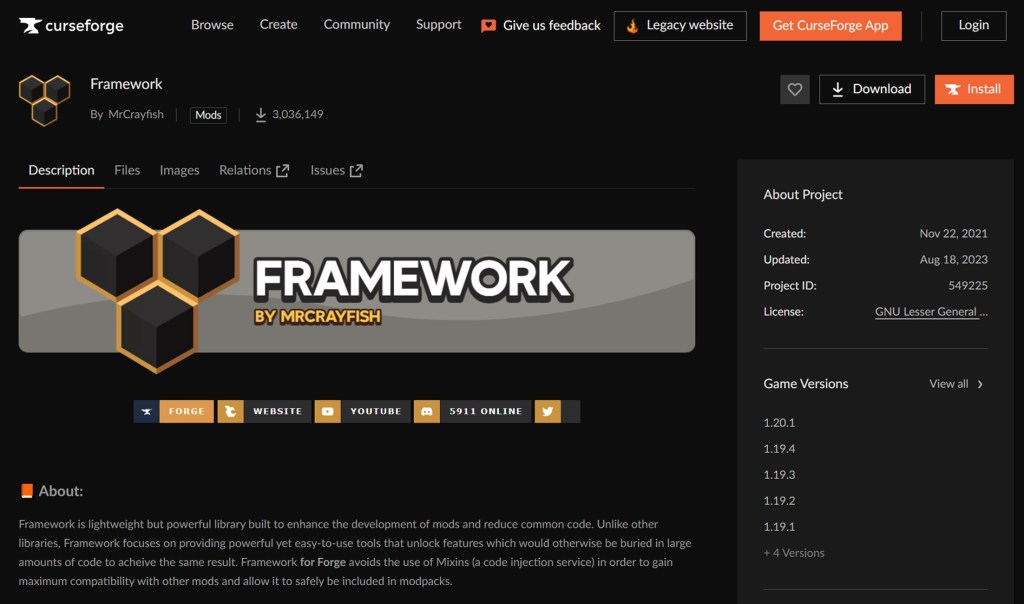This screenshot has width=1024, height=604.
Task: Click the 3,036,149 downloads count
Action: click(297, 114)
